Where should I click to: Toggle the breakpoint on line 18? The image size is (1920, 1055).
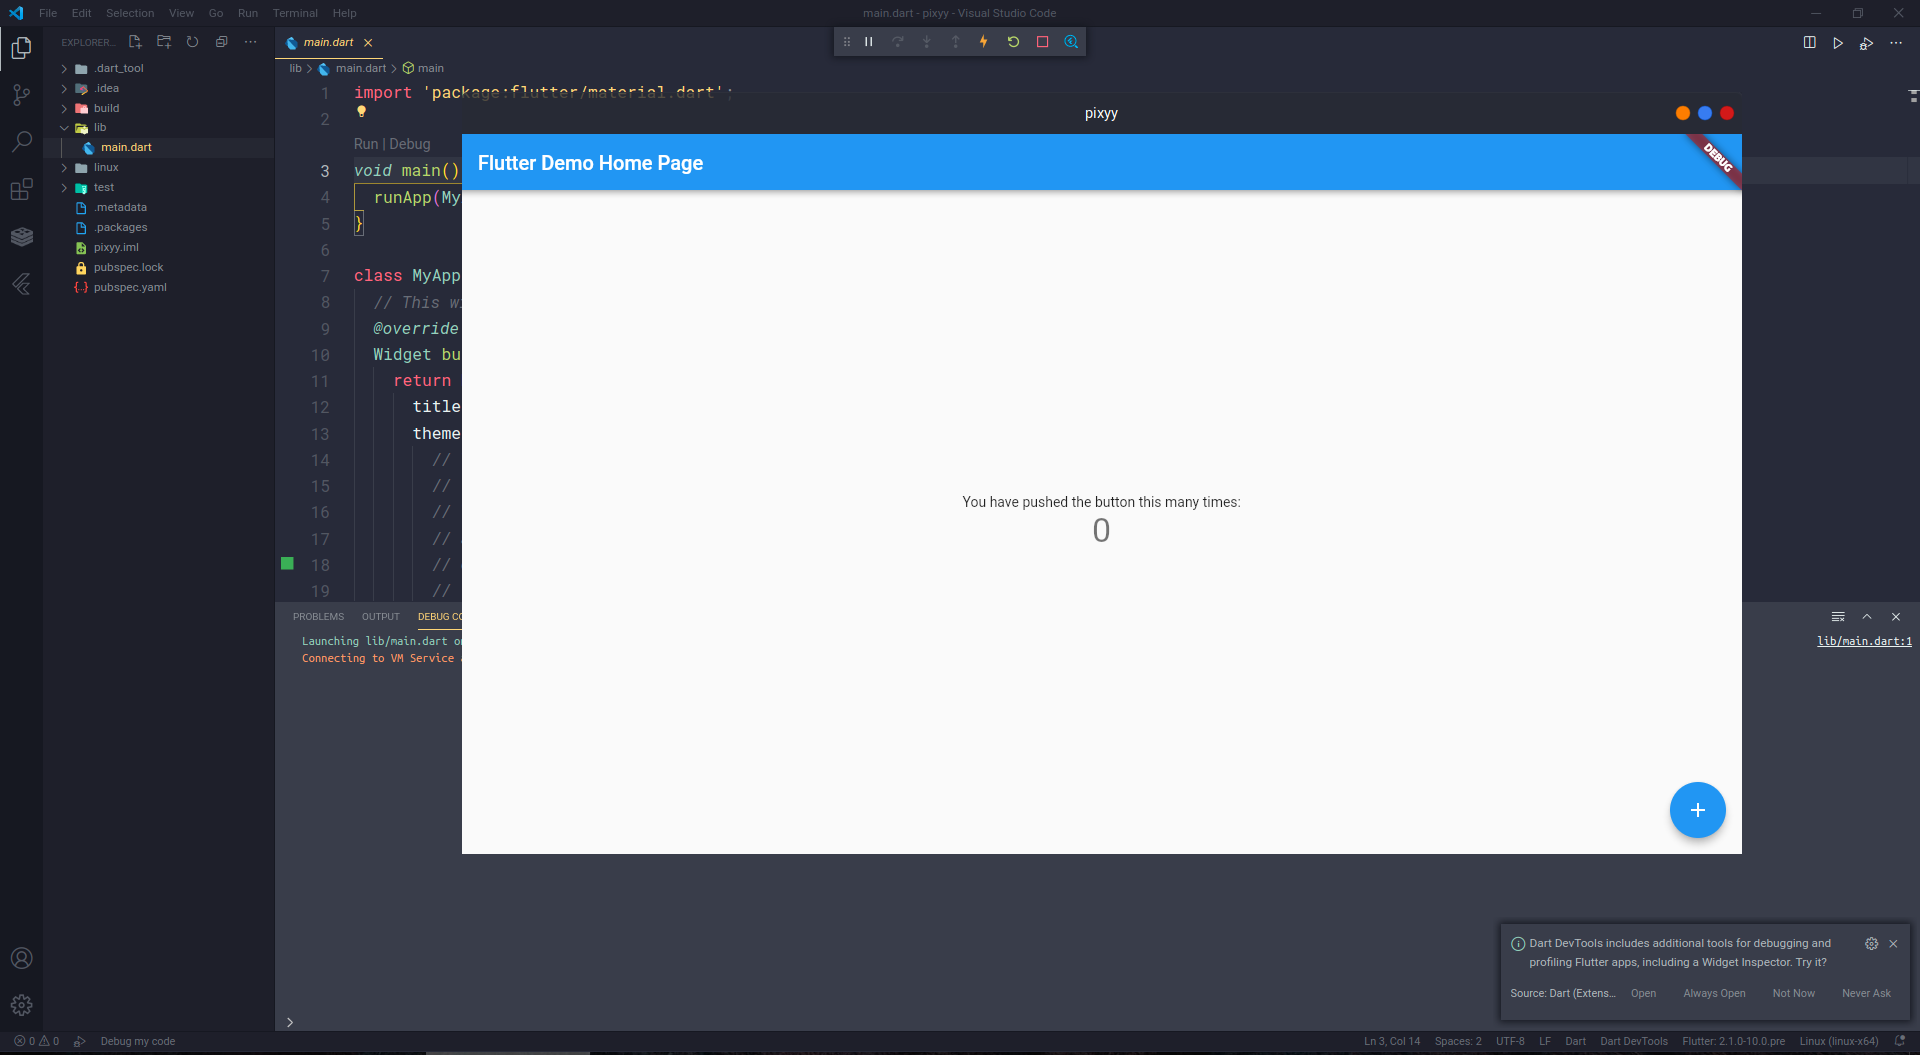[x=287, y=564]
